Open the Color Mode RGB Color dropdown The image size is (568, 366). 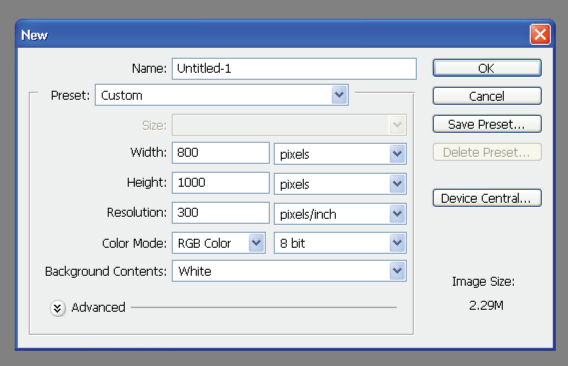pyautogui.click(x=219, y=243)
